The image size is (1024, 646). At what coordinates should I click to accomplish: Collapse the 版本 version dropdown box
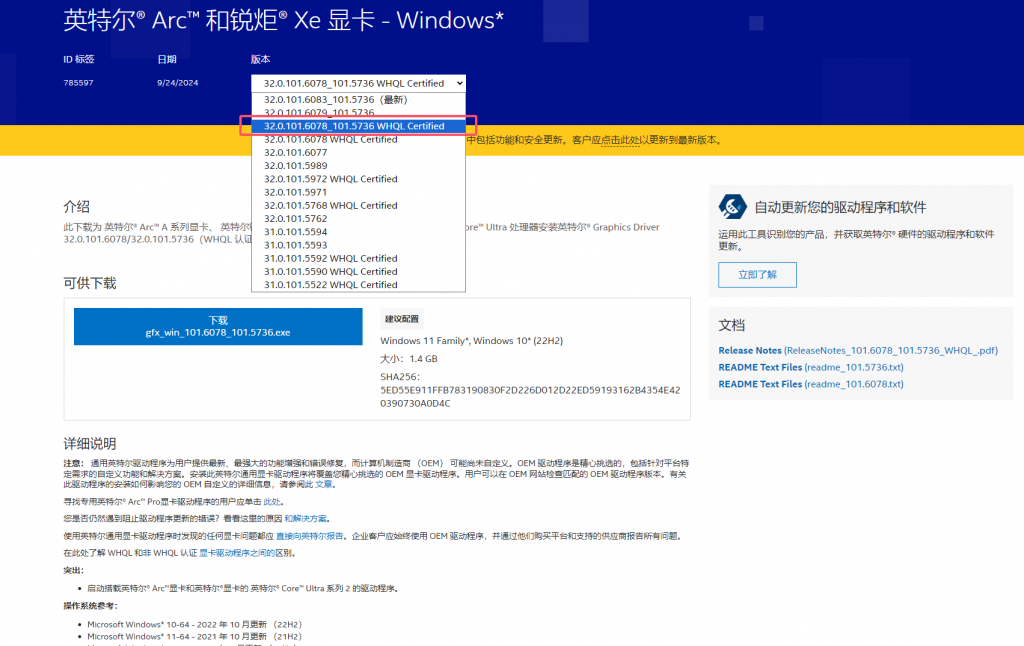tap(358, 83)
